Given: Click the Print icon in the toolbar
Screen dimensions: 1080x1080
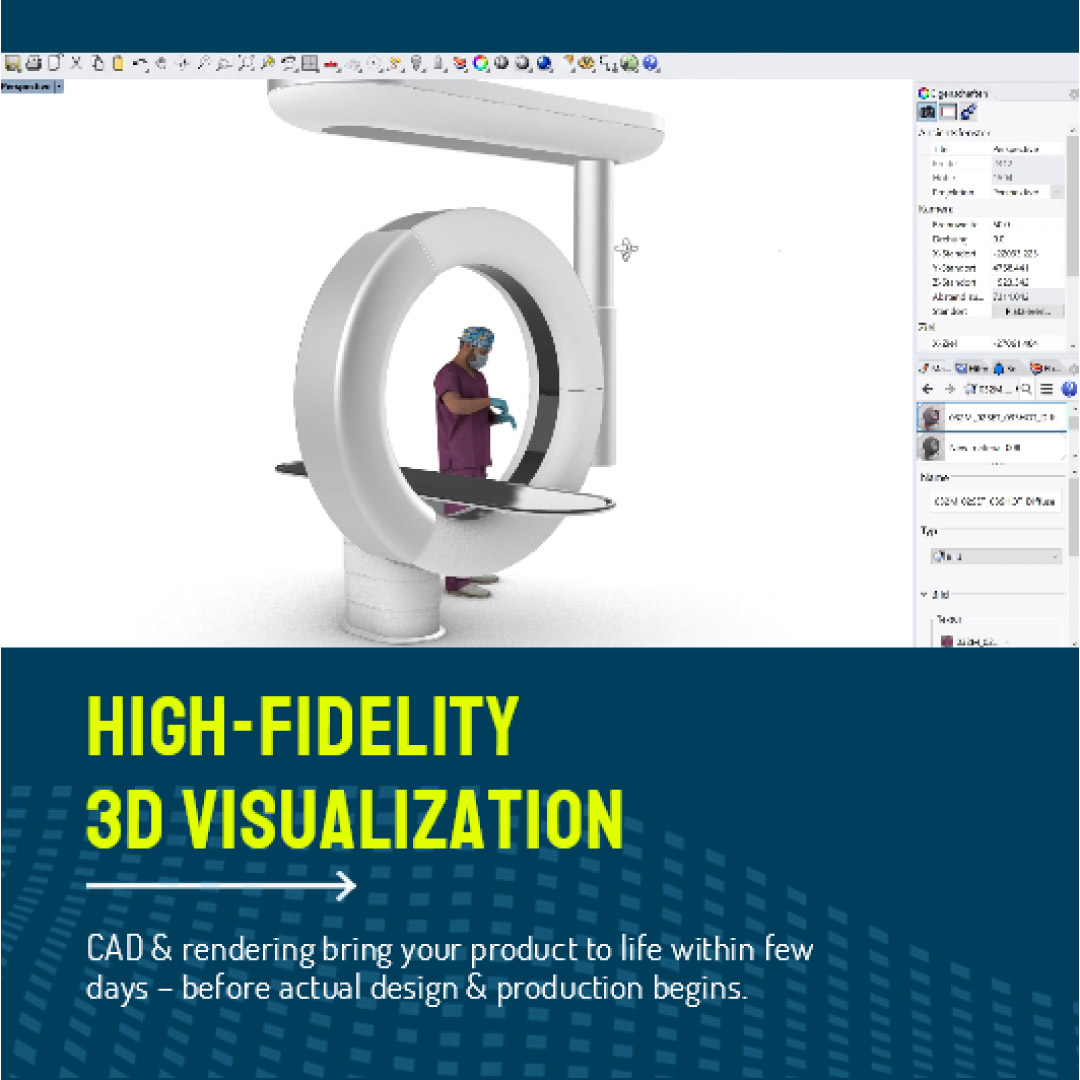Looking at the screenshot, I should coord(33,64).
